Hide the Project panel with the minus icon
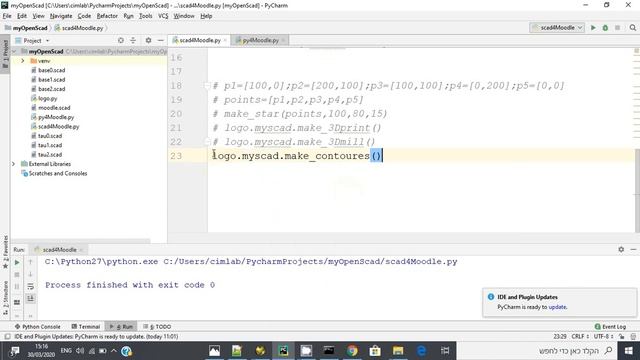This screenshot has width=640, height=360. coord(160,40)
